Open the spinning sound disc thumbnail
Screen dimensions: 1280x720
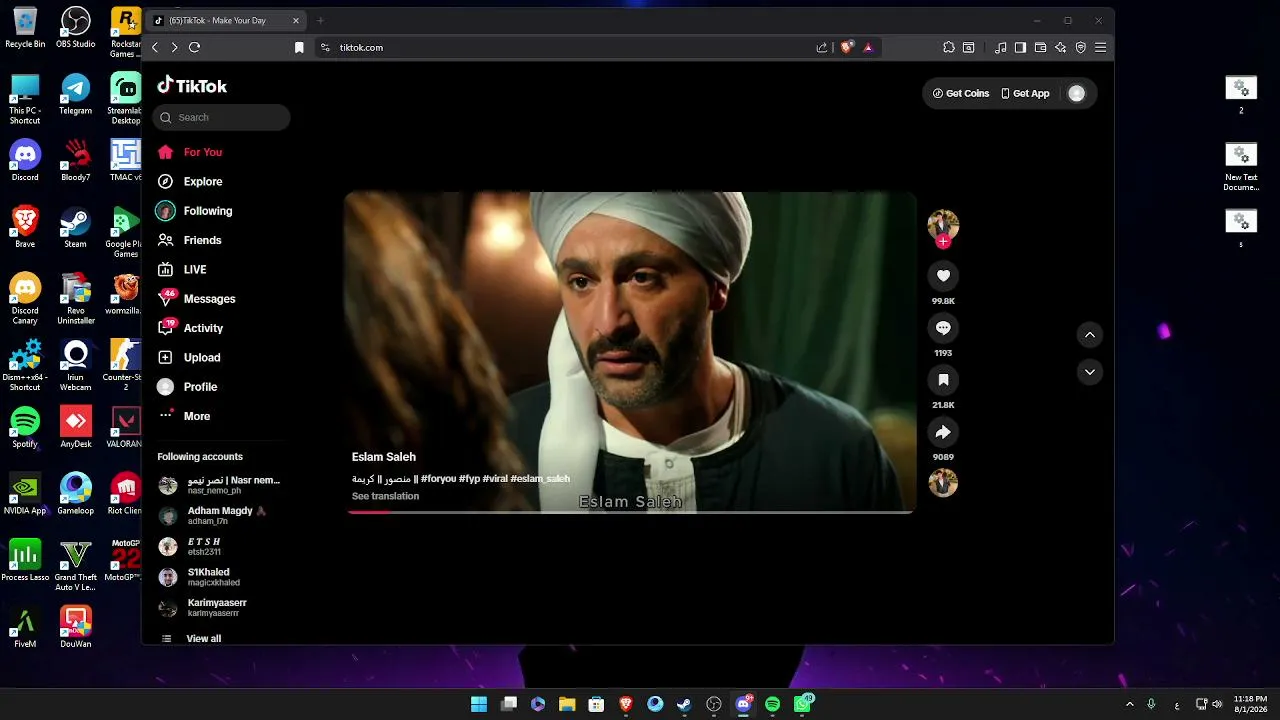coord(943,483)
